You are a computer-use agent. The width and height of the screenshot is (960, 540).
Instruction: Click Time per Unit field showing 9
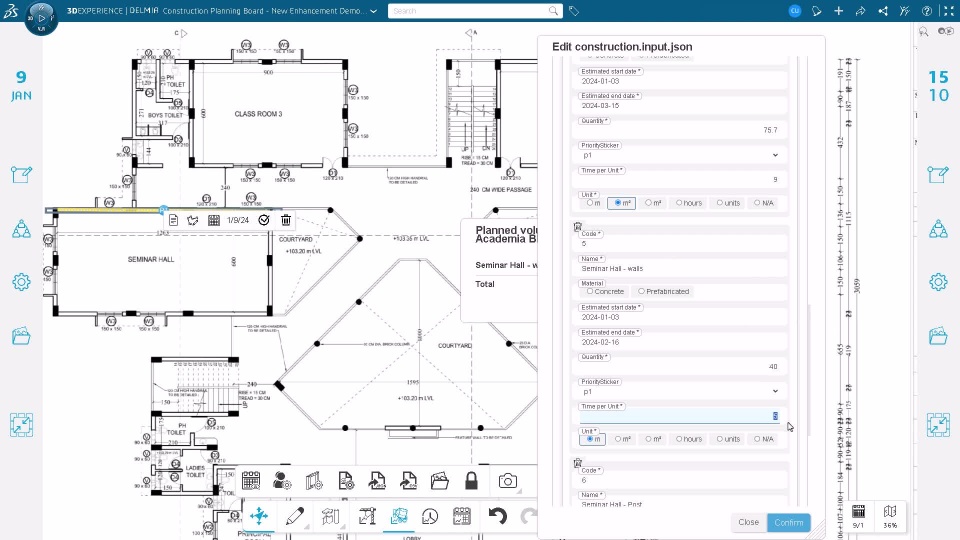click(680, 179)
